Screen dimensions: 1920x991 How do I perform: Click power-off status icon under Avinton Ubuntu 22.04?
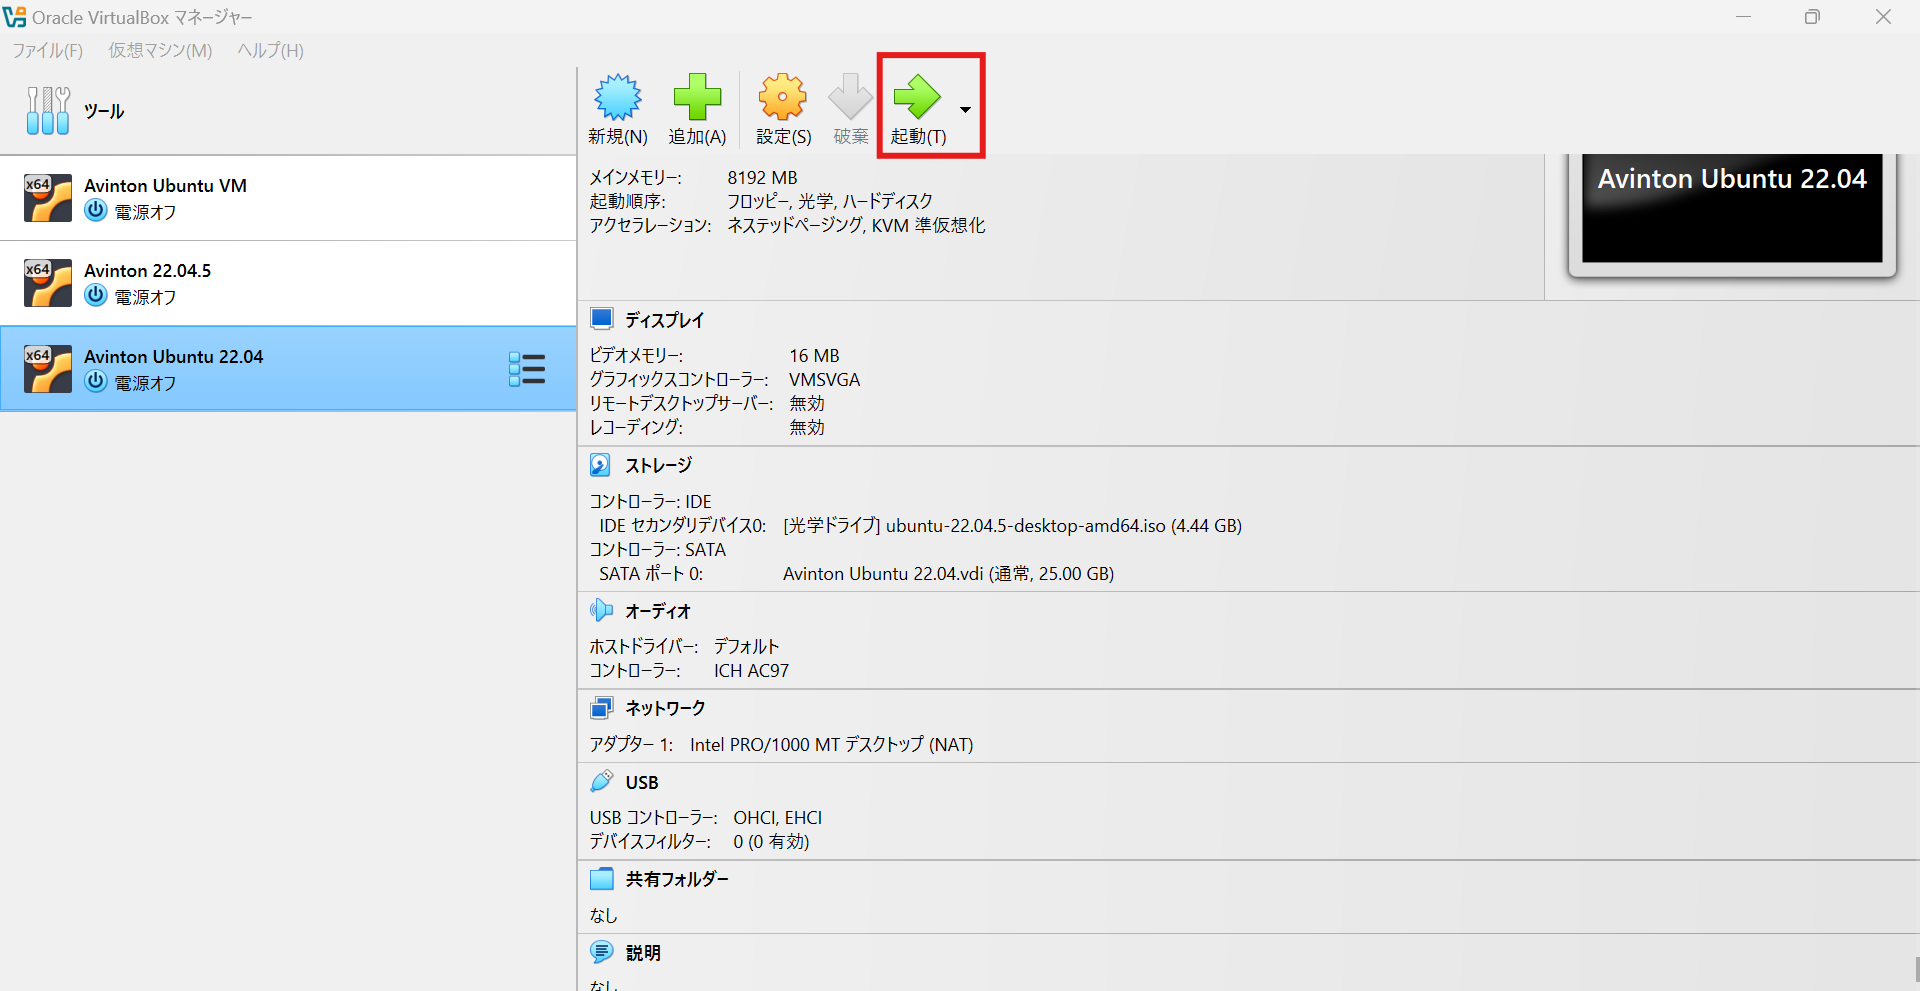[96, 382]
